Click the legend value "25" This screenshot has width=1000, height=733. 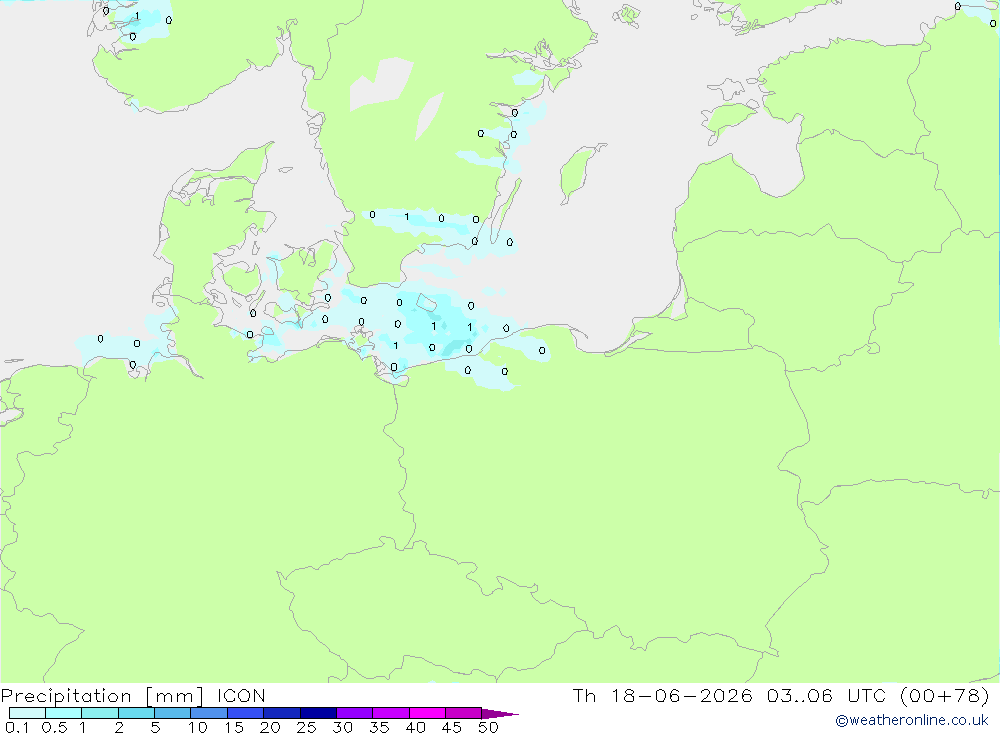307,727
